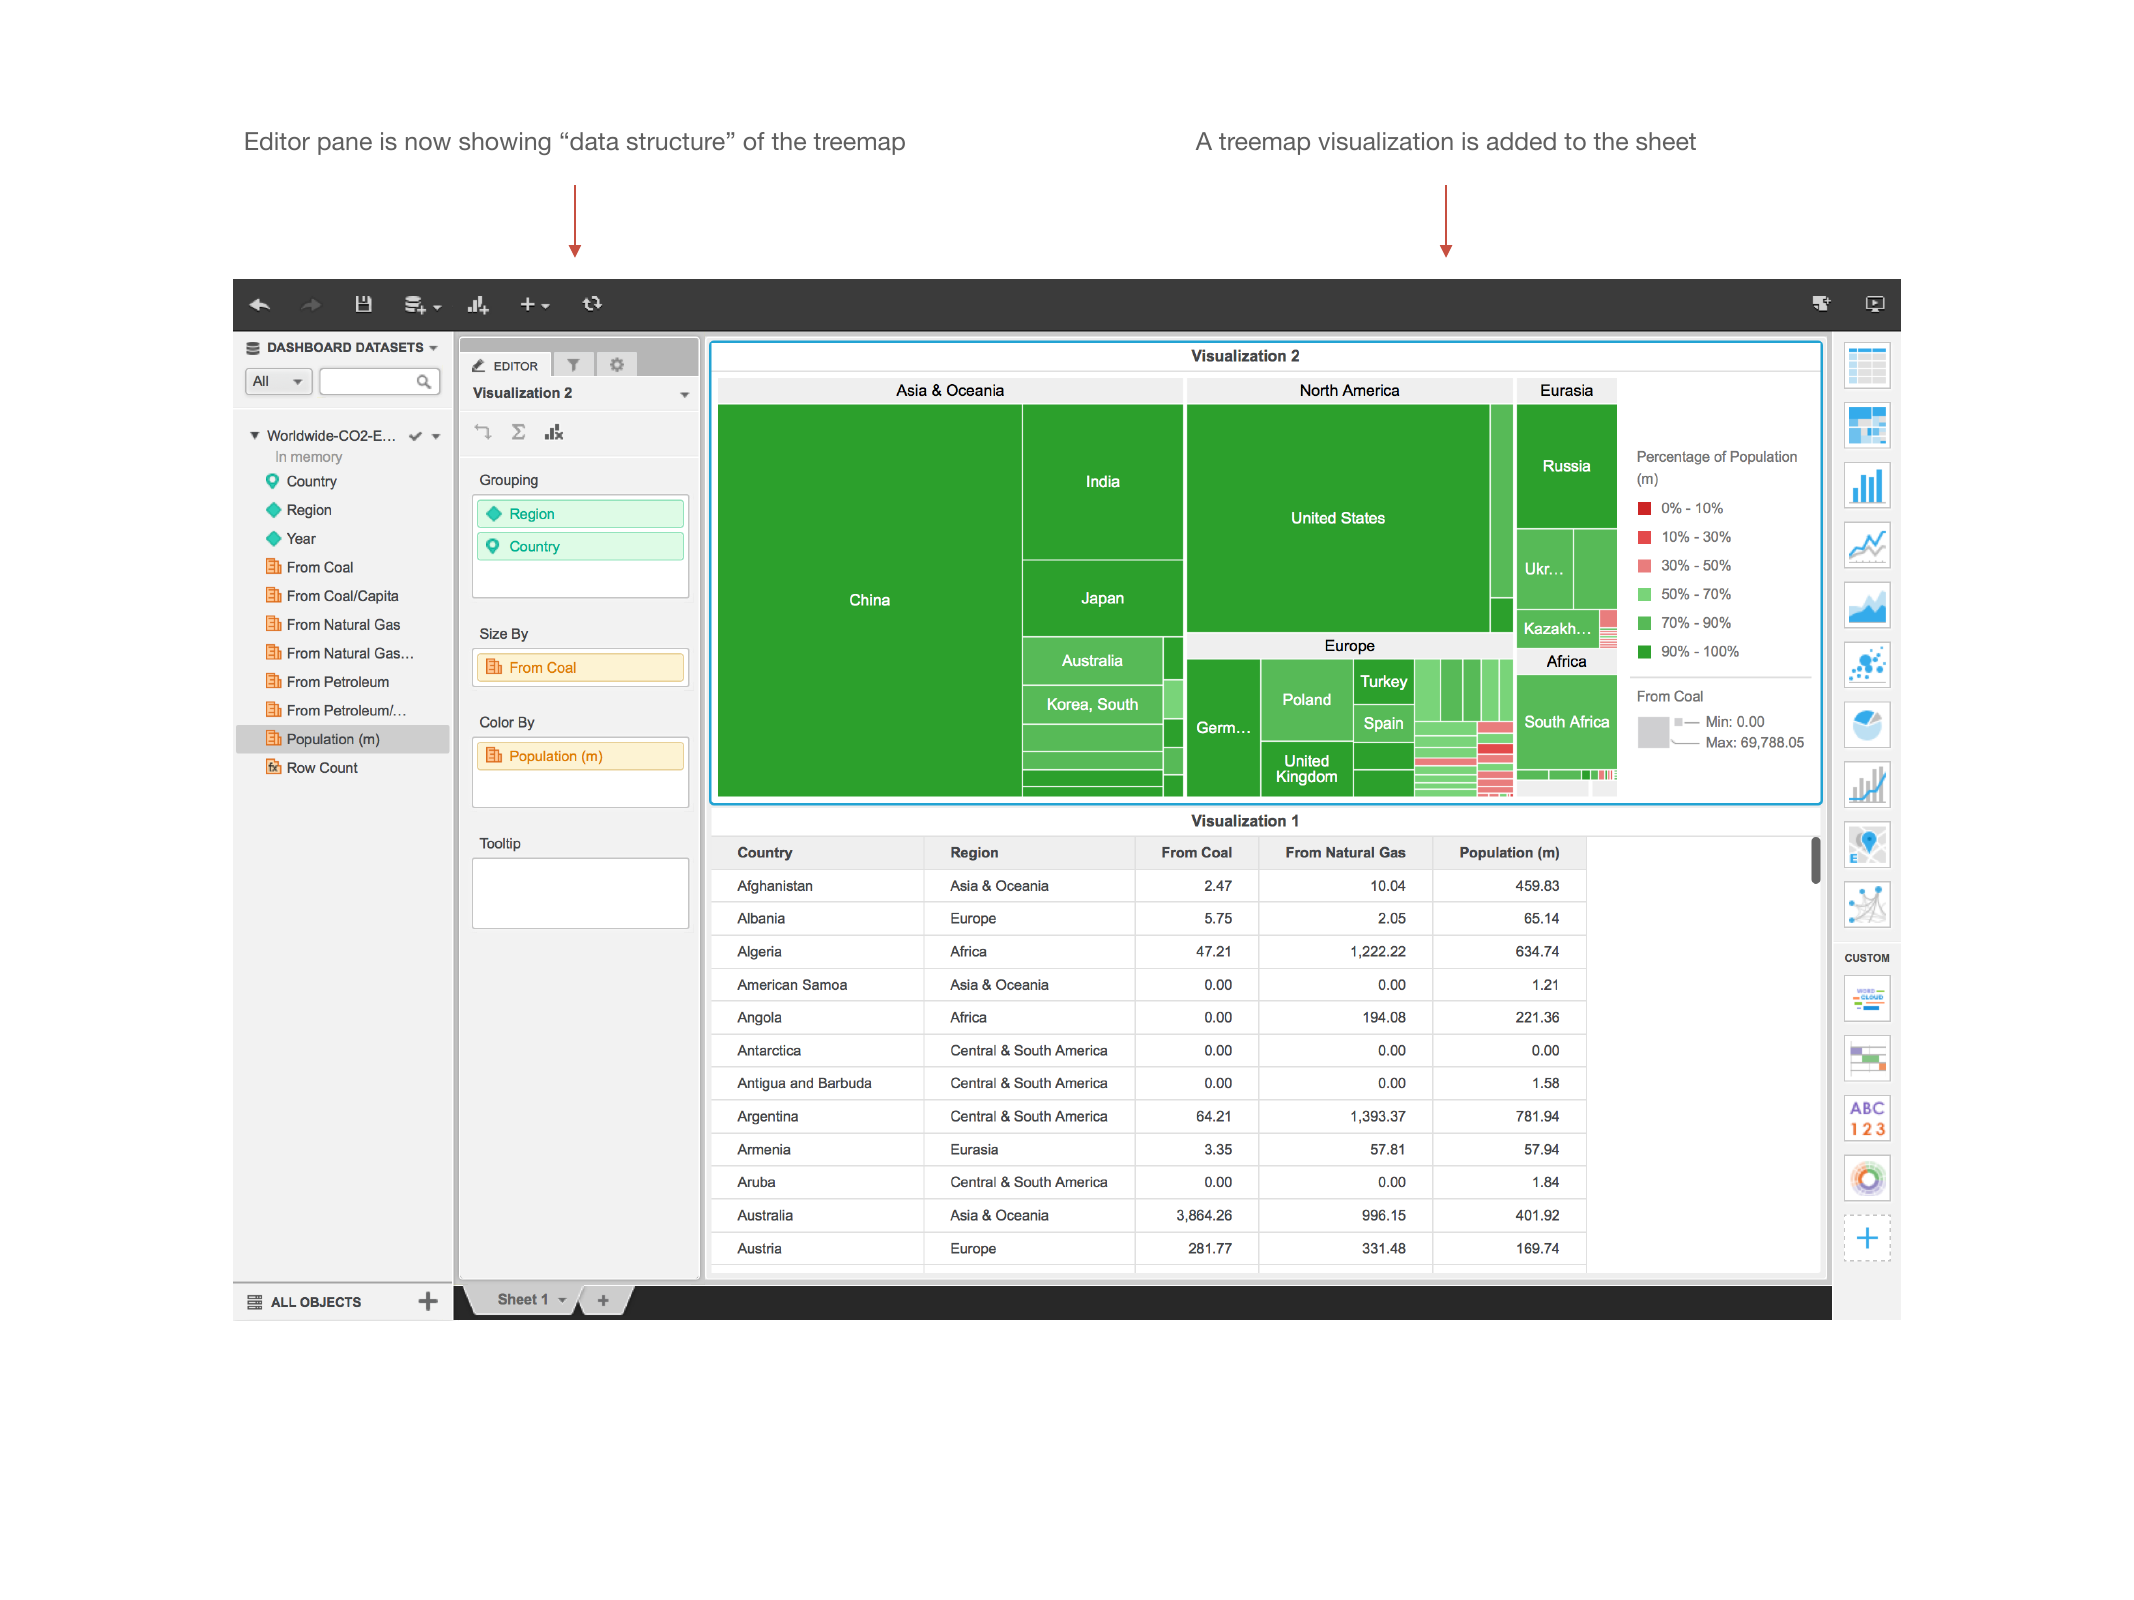Image resolution: width=2134 pixels, height=1600 pixels.
Task: Open the All filter dropdown in datasets
Action: point(278,381)
